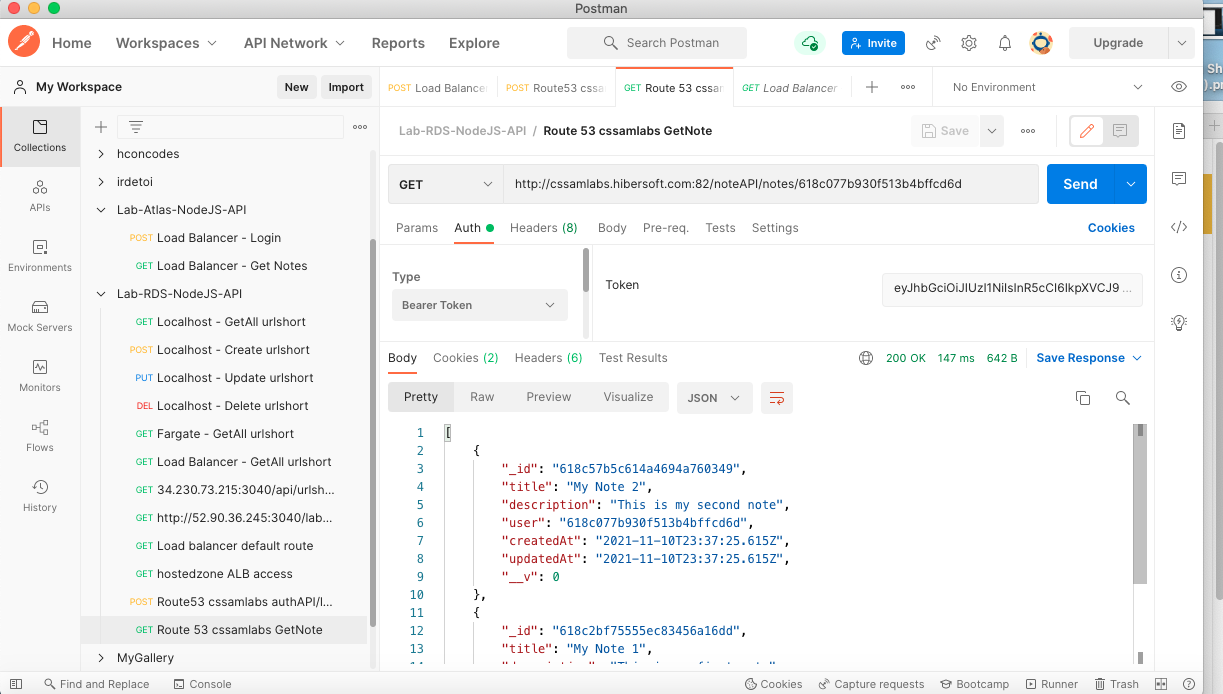The image size is (1223, 694).
Task: Click the request URL field
Action: [x=770, y=184]
